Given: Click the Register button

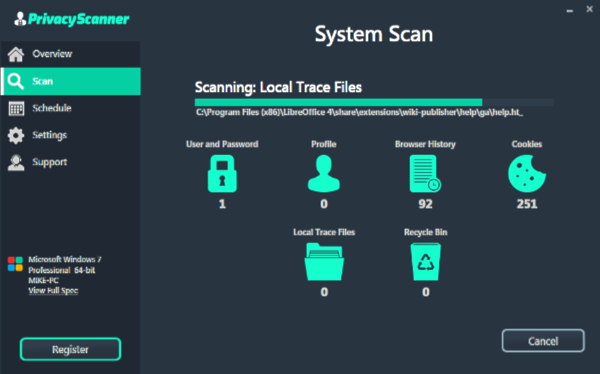Looking at the screenshot, I should coord(70,349).
